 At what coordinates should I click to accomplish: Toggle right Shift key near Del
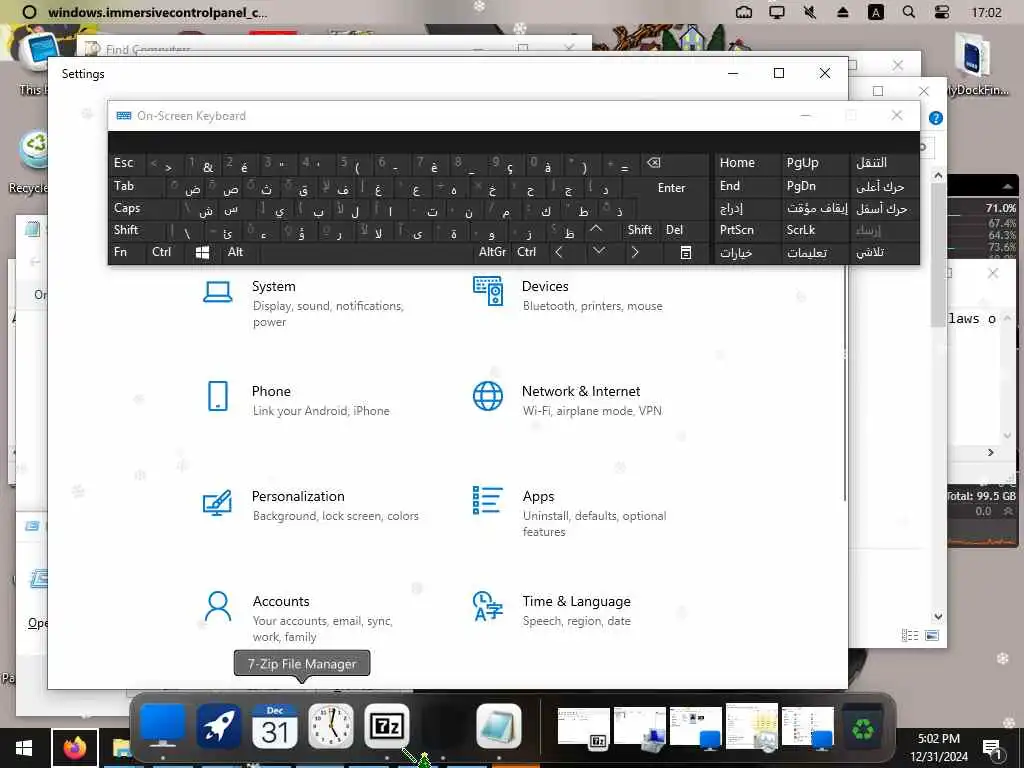pyautogui.click(x=639, y=231)
